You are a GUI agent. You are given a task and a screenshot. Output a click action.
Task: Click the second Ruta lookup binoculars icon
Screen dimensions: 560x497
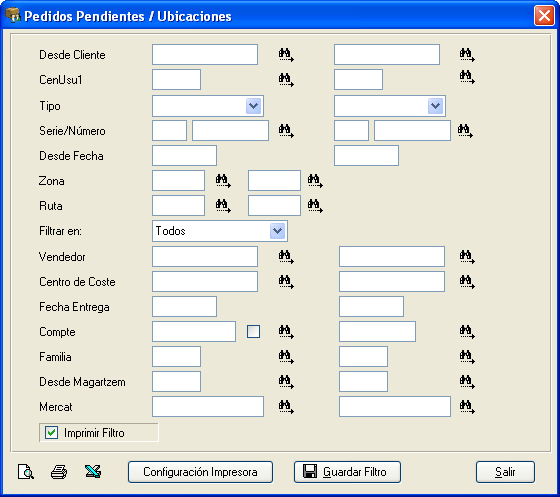coord(315,206)
